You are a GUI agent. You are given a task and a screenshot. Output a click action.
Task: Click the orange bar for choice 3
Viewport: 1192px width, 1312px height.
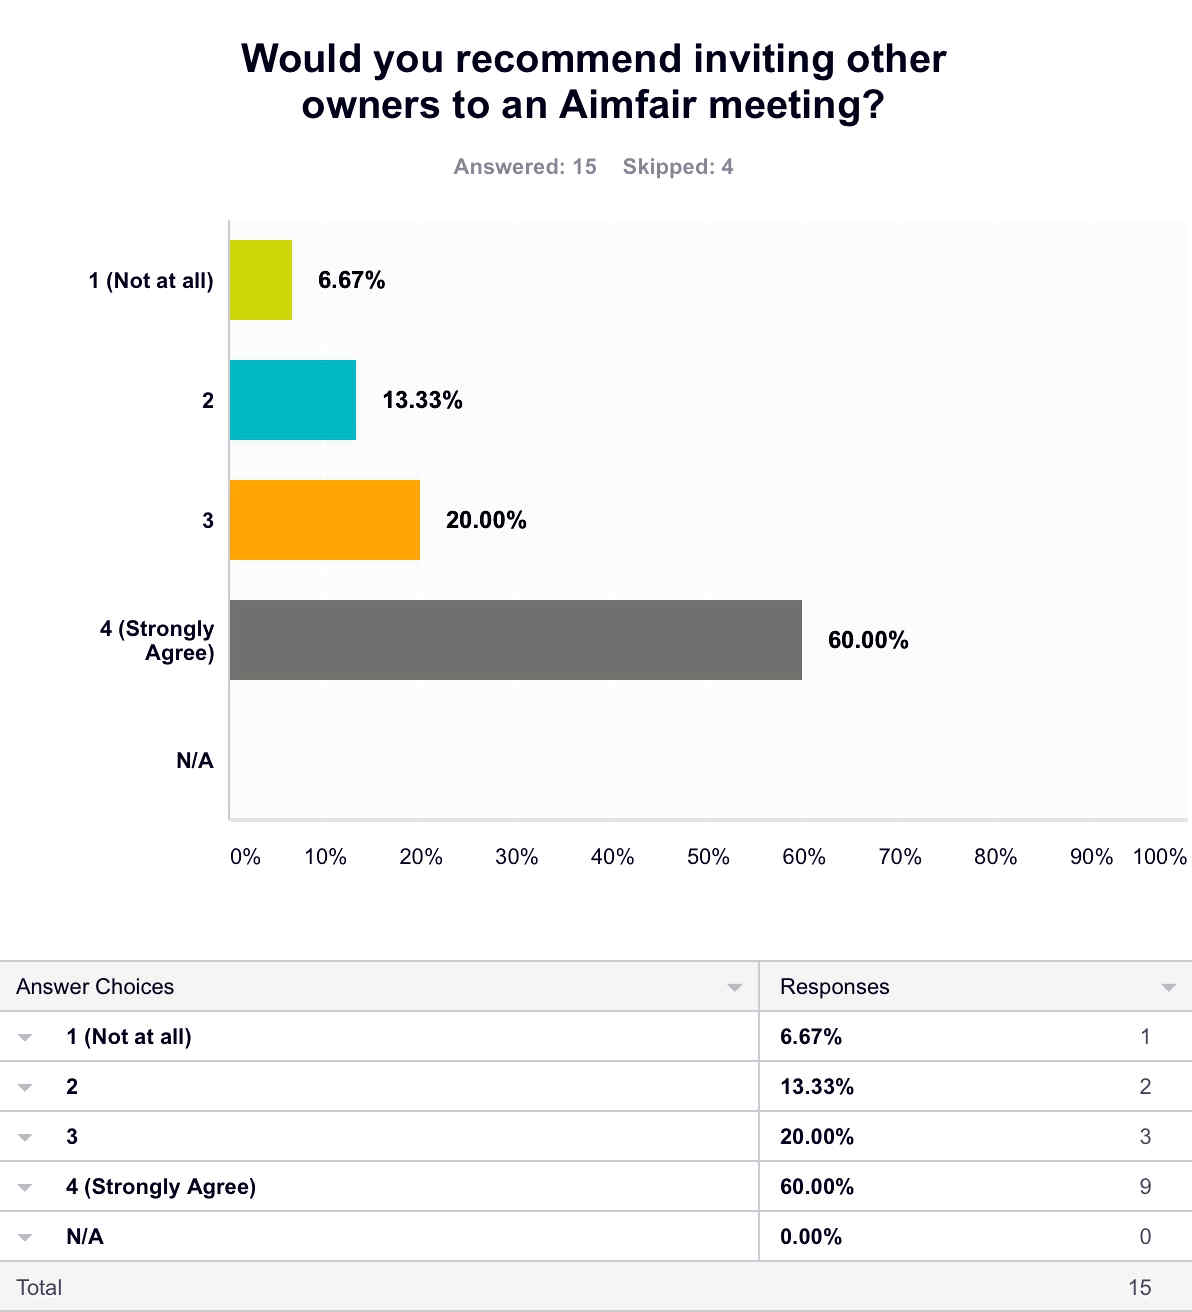point(325,520)
